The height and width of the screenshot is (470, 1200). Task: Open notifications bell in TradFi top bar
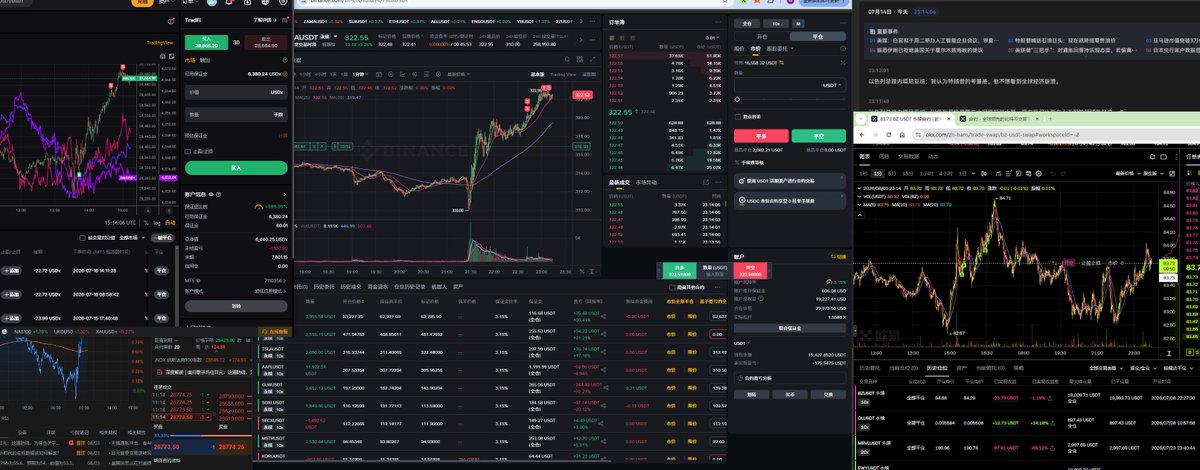click(x=229, y=3)
